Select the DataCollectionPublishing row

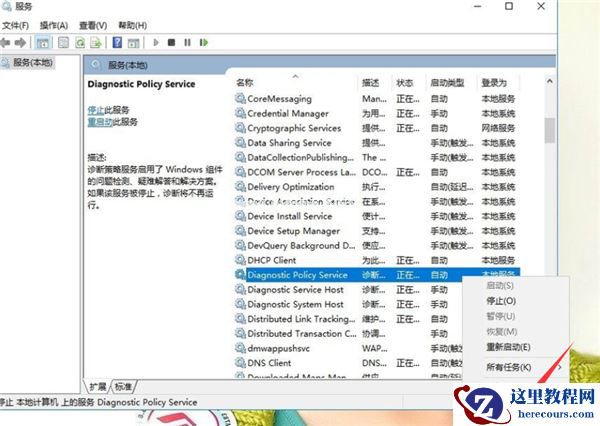tap(375, 157)
